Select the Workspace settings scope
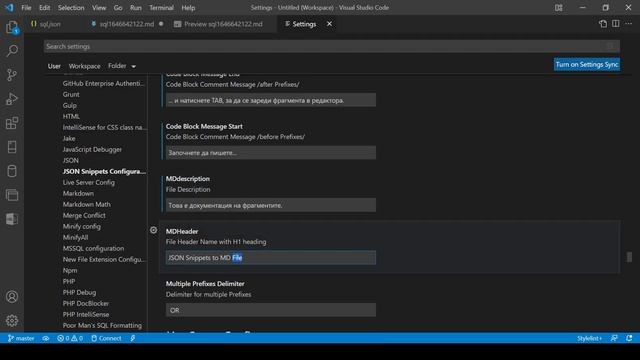The height and width of the screenshot is (360, 640). pos(84,66)
